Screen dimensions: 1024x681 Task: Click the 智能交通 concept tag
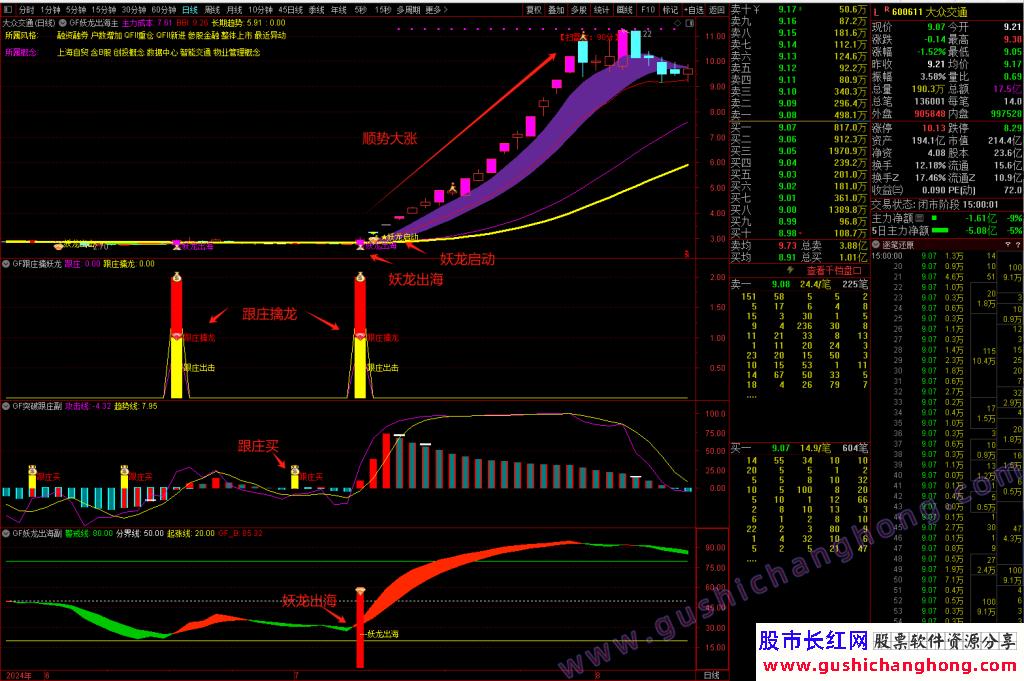click(195, 52)
